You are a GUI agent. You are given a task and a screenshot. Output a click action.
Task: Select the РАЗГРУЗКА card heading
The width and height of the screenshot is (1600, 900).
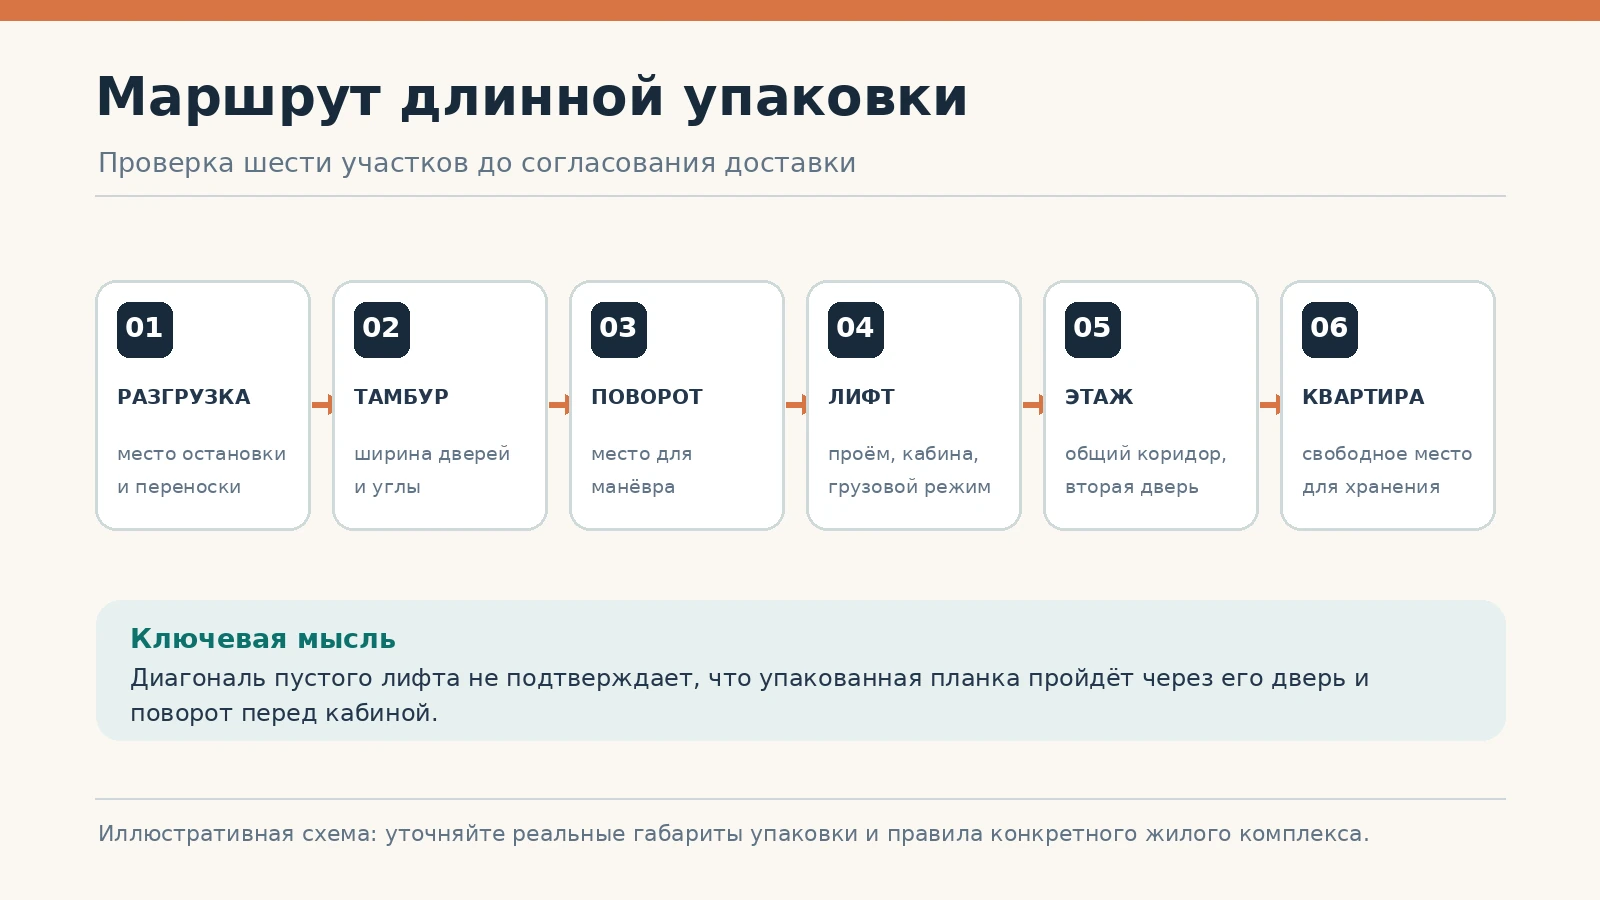pos(184,397)
